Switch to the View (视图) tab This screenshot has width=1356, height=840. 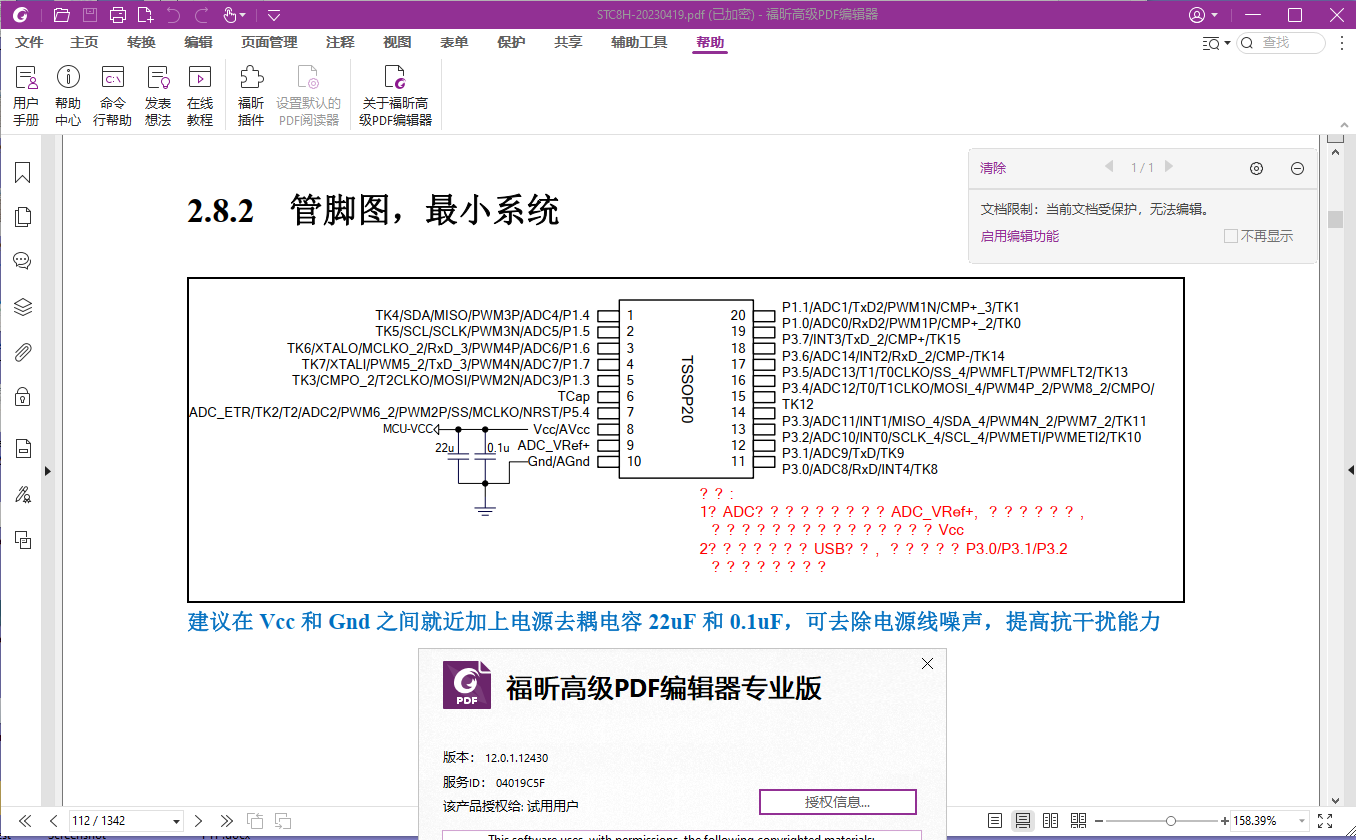[397, 43]
